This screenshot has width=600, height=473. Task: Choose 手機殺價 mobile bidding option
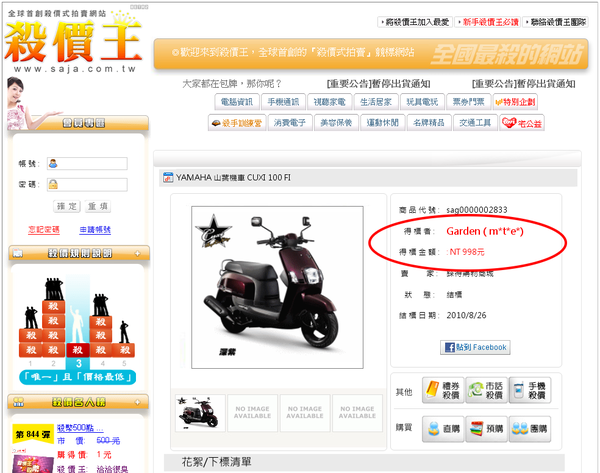tap(530, 390)
